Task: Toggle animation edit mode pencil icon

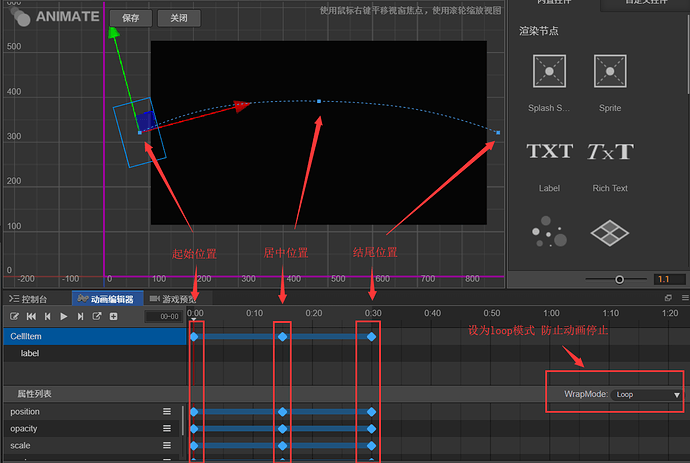Action: pos(15,316)
